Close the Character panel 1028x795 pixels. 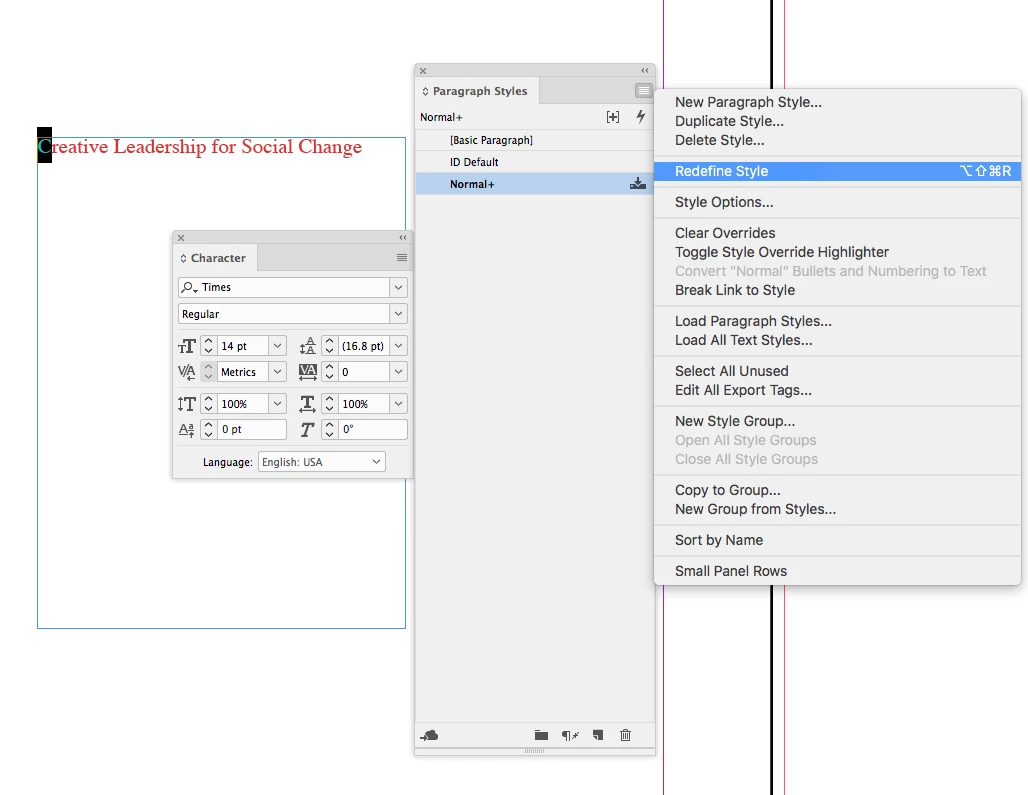(x=181, y=237)
